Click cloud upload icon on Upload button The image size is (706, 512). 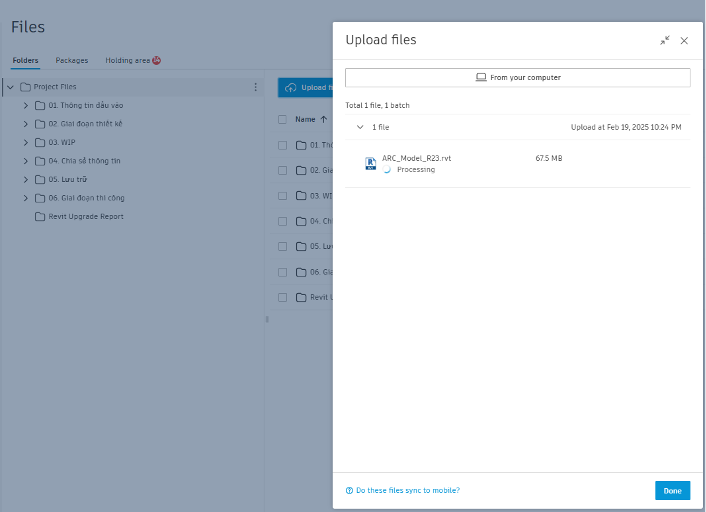tap(291, 87)
